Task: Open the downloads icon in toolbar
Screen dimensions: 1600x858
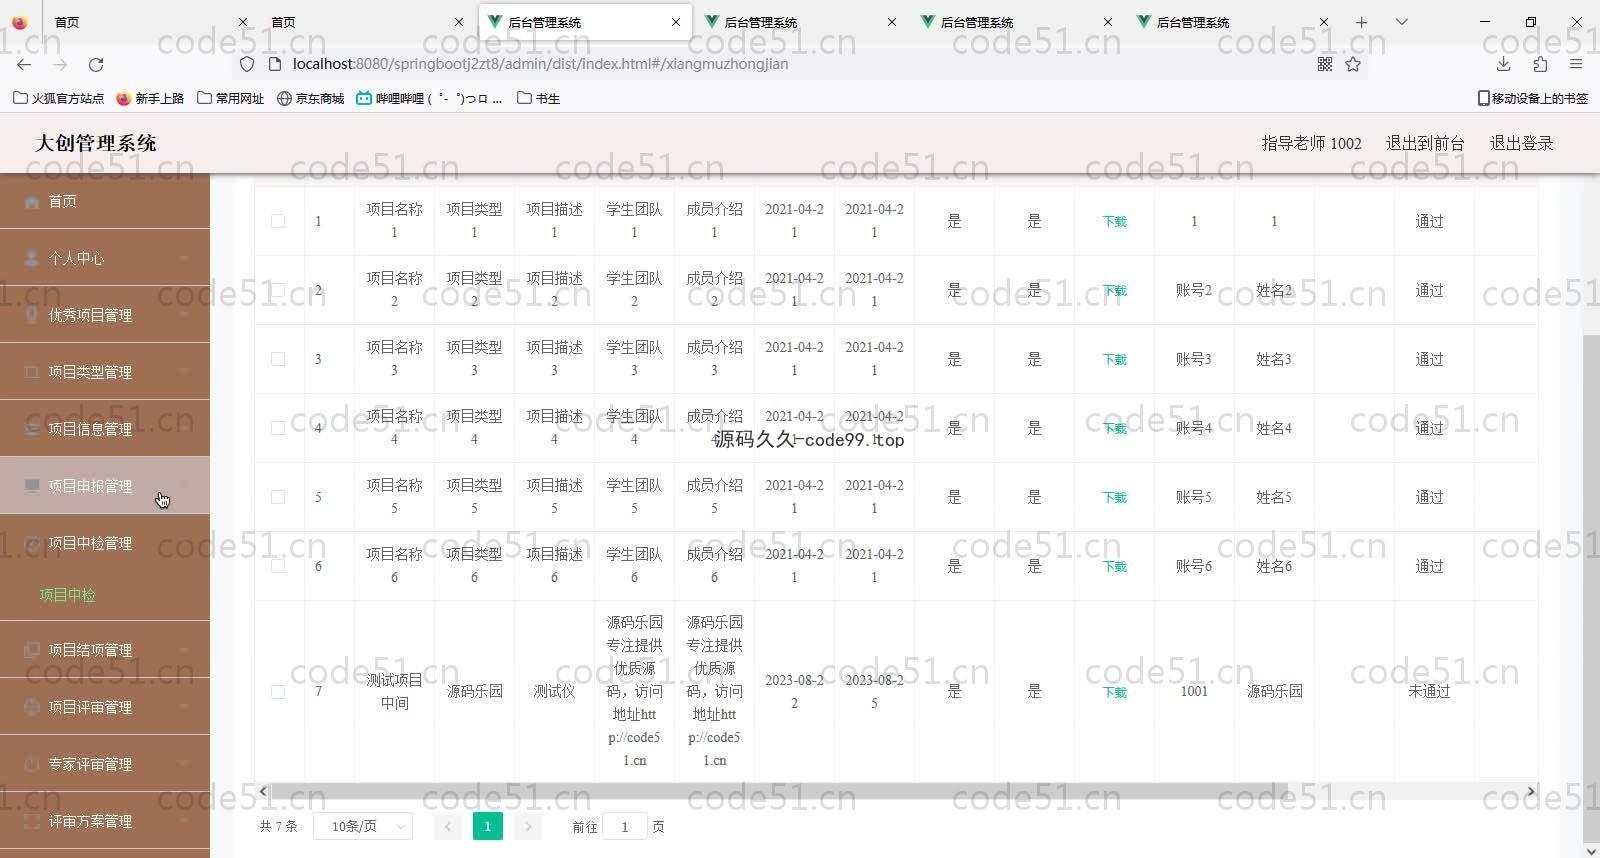Action: (1503, 64)
